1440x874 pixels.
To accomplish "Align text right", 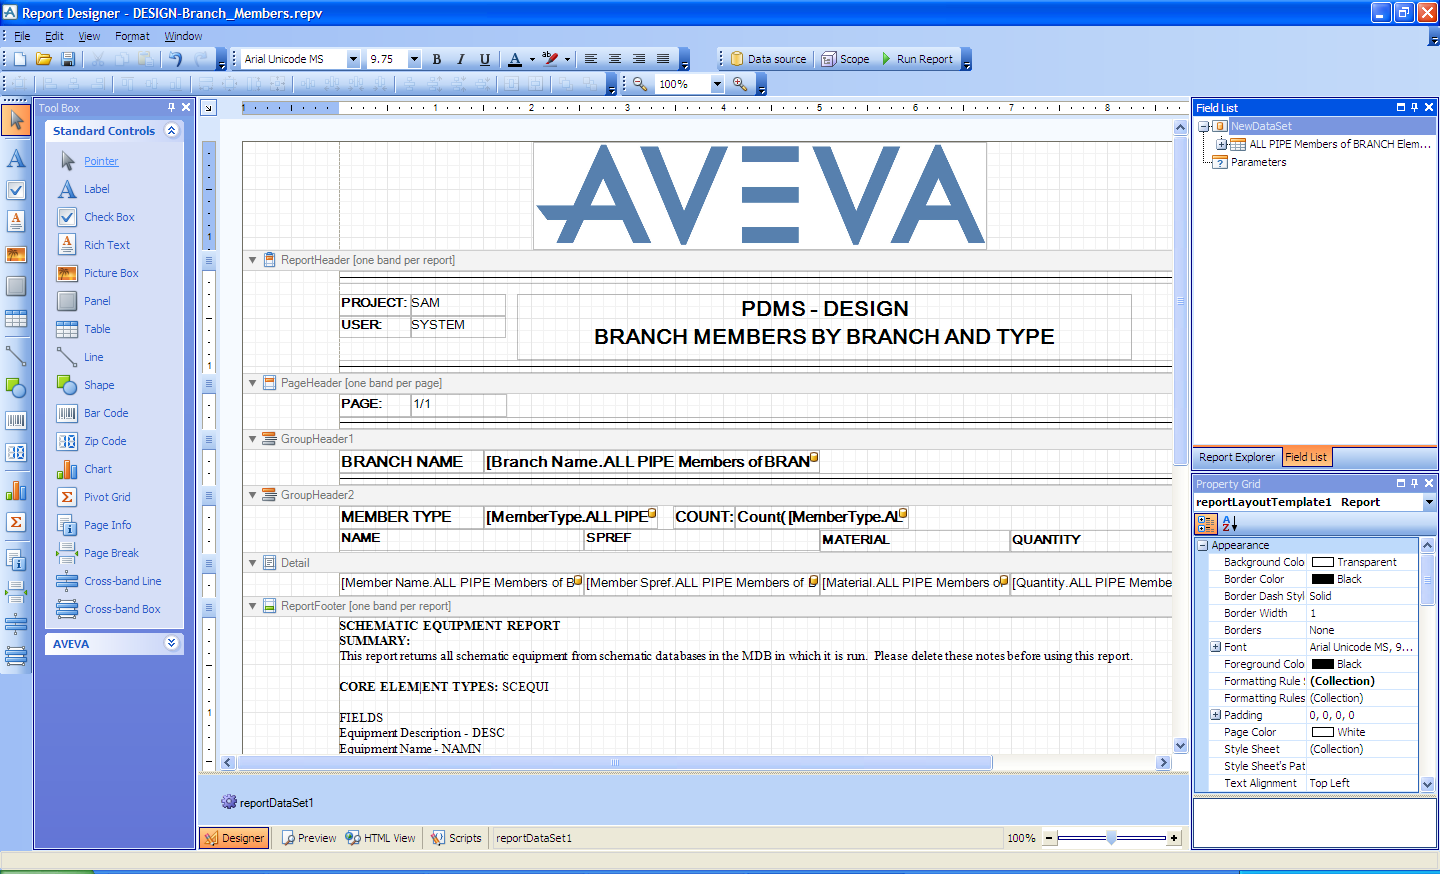I will pyautogui.click(x=639, y=59).
